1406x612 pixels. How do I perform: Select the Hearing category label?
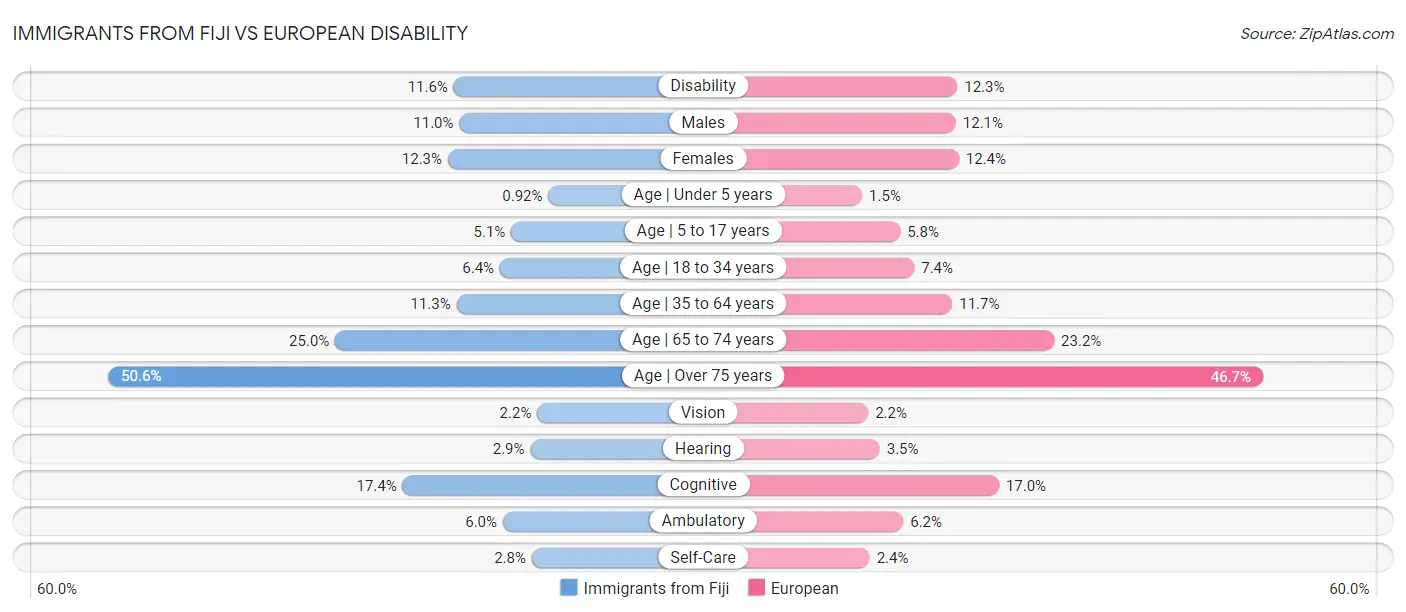(x=703, y=448)
